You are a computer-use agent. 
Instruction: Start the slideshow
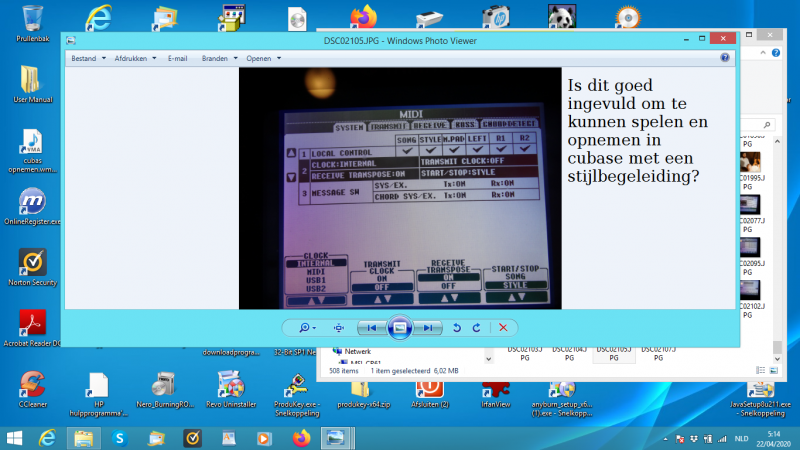(x=399, y=328)
